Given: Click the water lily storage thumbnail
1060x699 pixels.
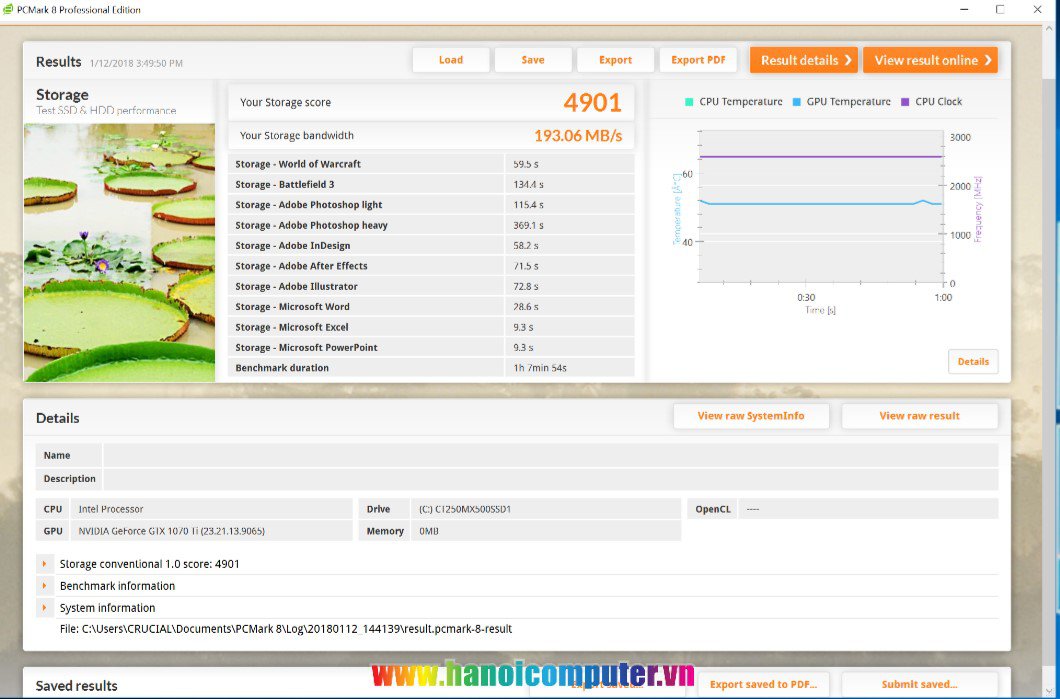Looking at the screenshot, I should (120, 253).
